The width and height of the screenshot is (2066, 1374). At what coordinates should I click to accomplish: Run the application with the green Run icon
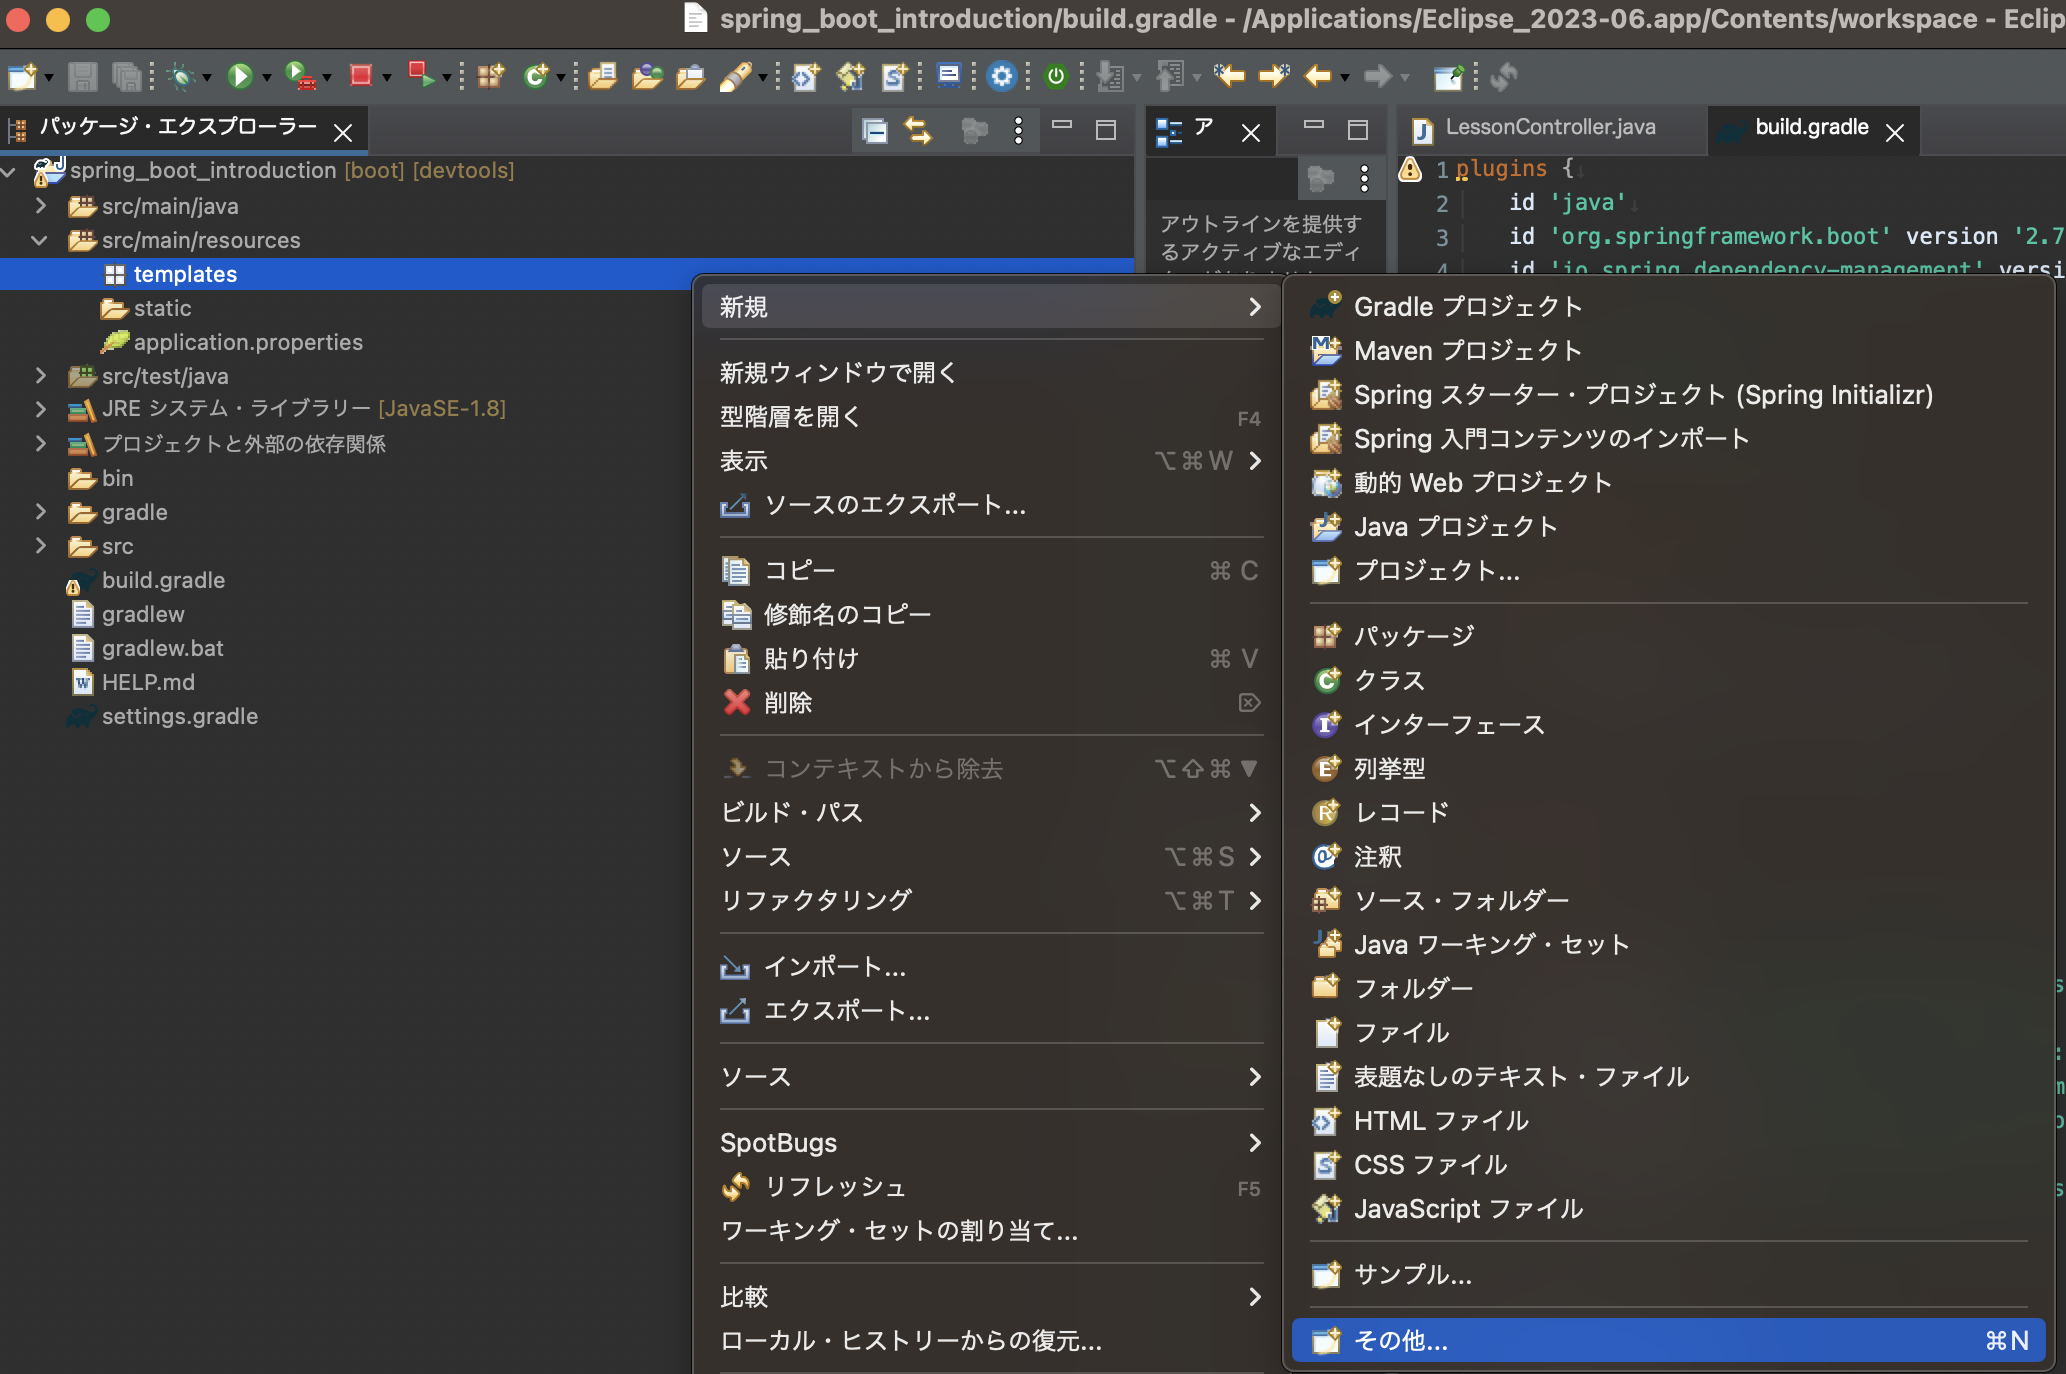pos(240,76)
